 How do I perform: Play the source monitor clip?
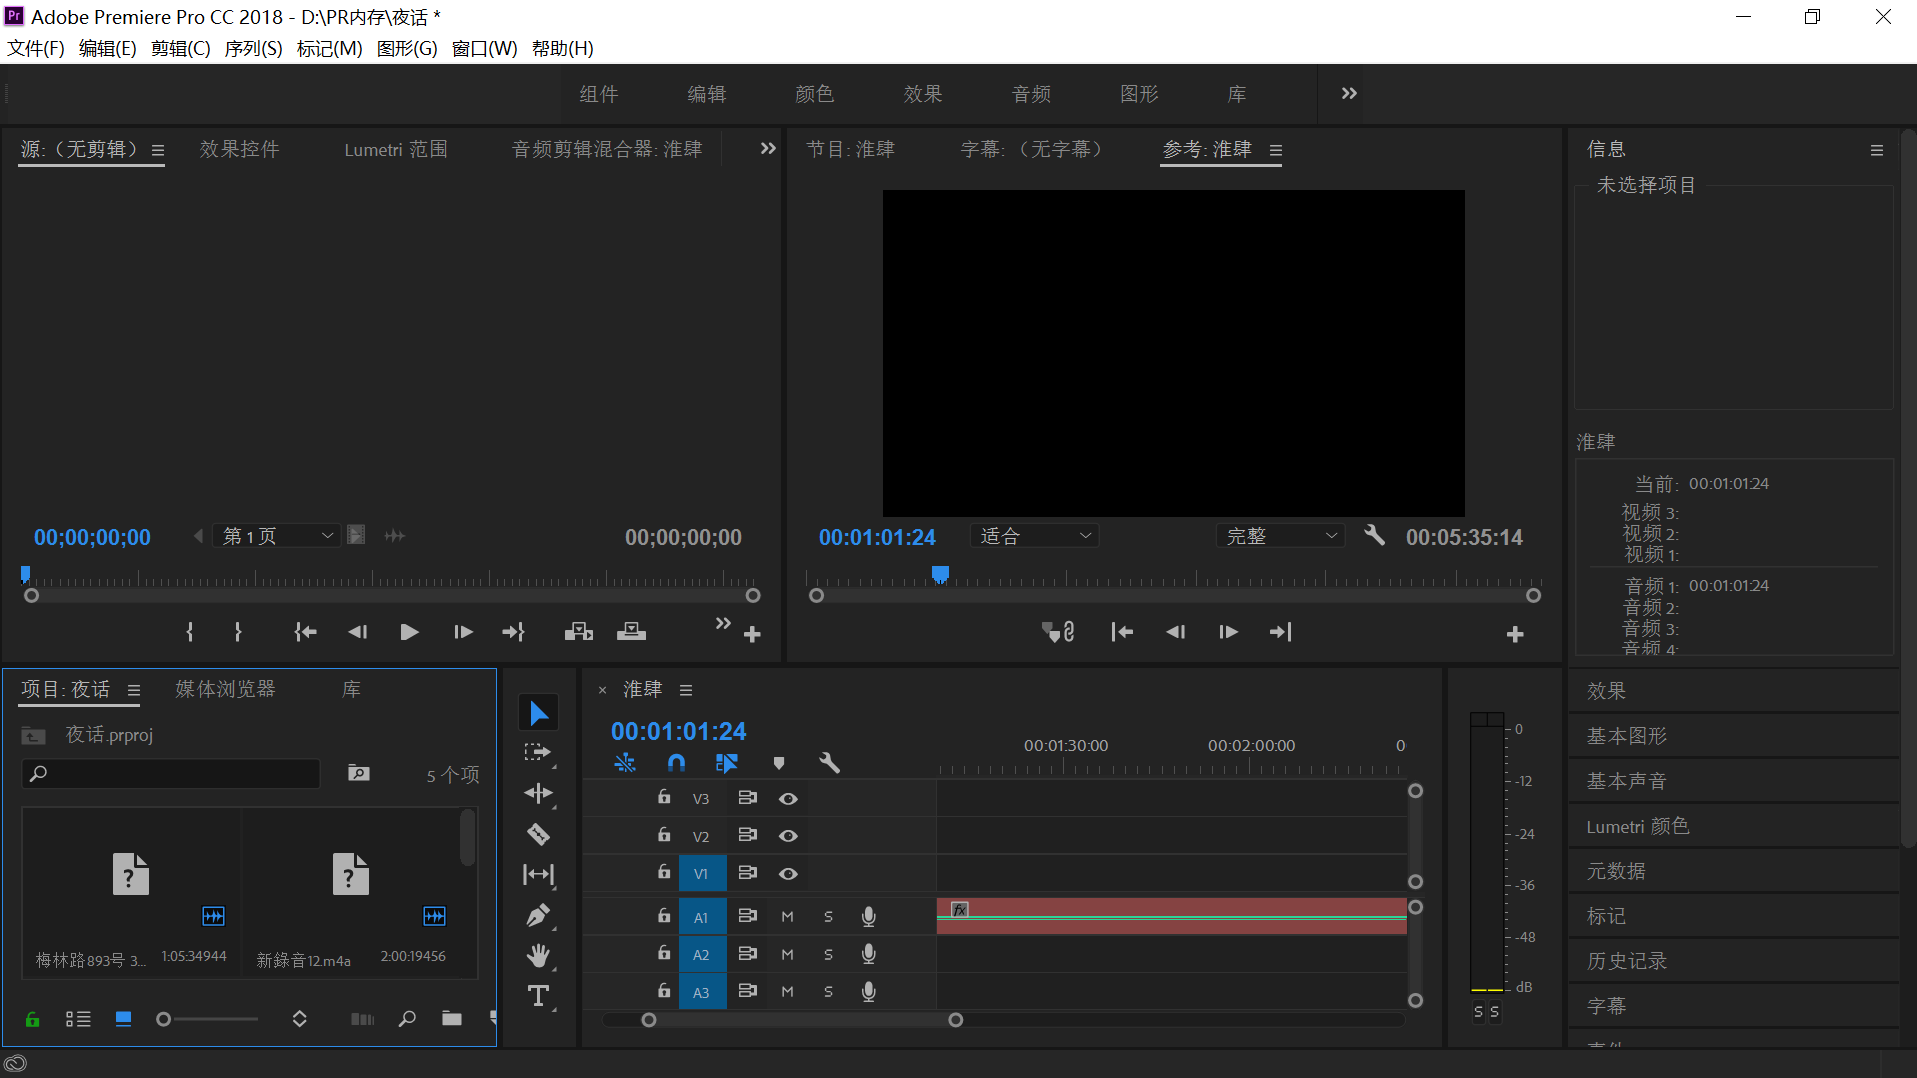click(409, 632)
